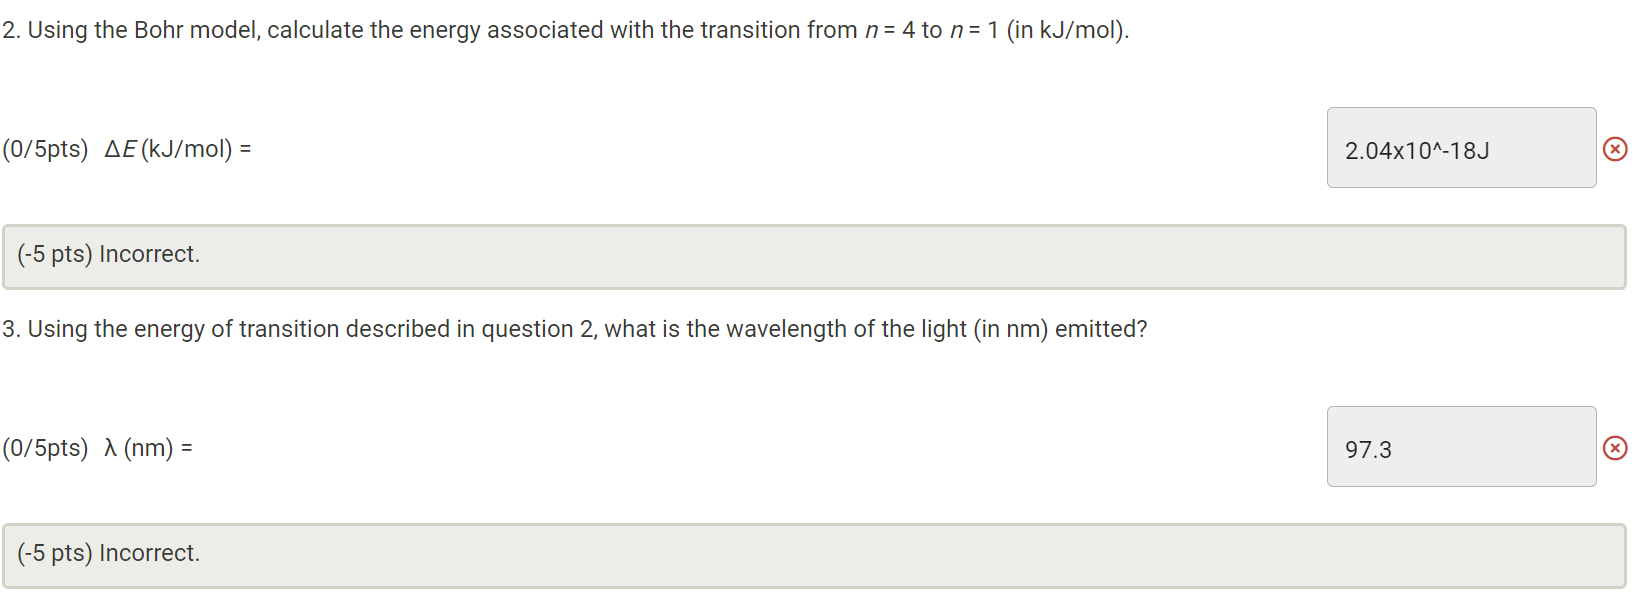Click the circled X marking question 2 incorrect
This screenshot has height=598, width=1636.
[x=1616, y=148]
